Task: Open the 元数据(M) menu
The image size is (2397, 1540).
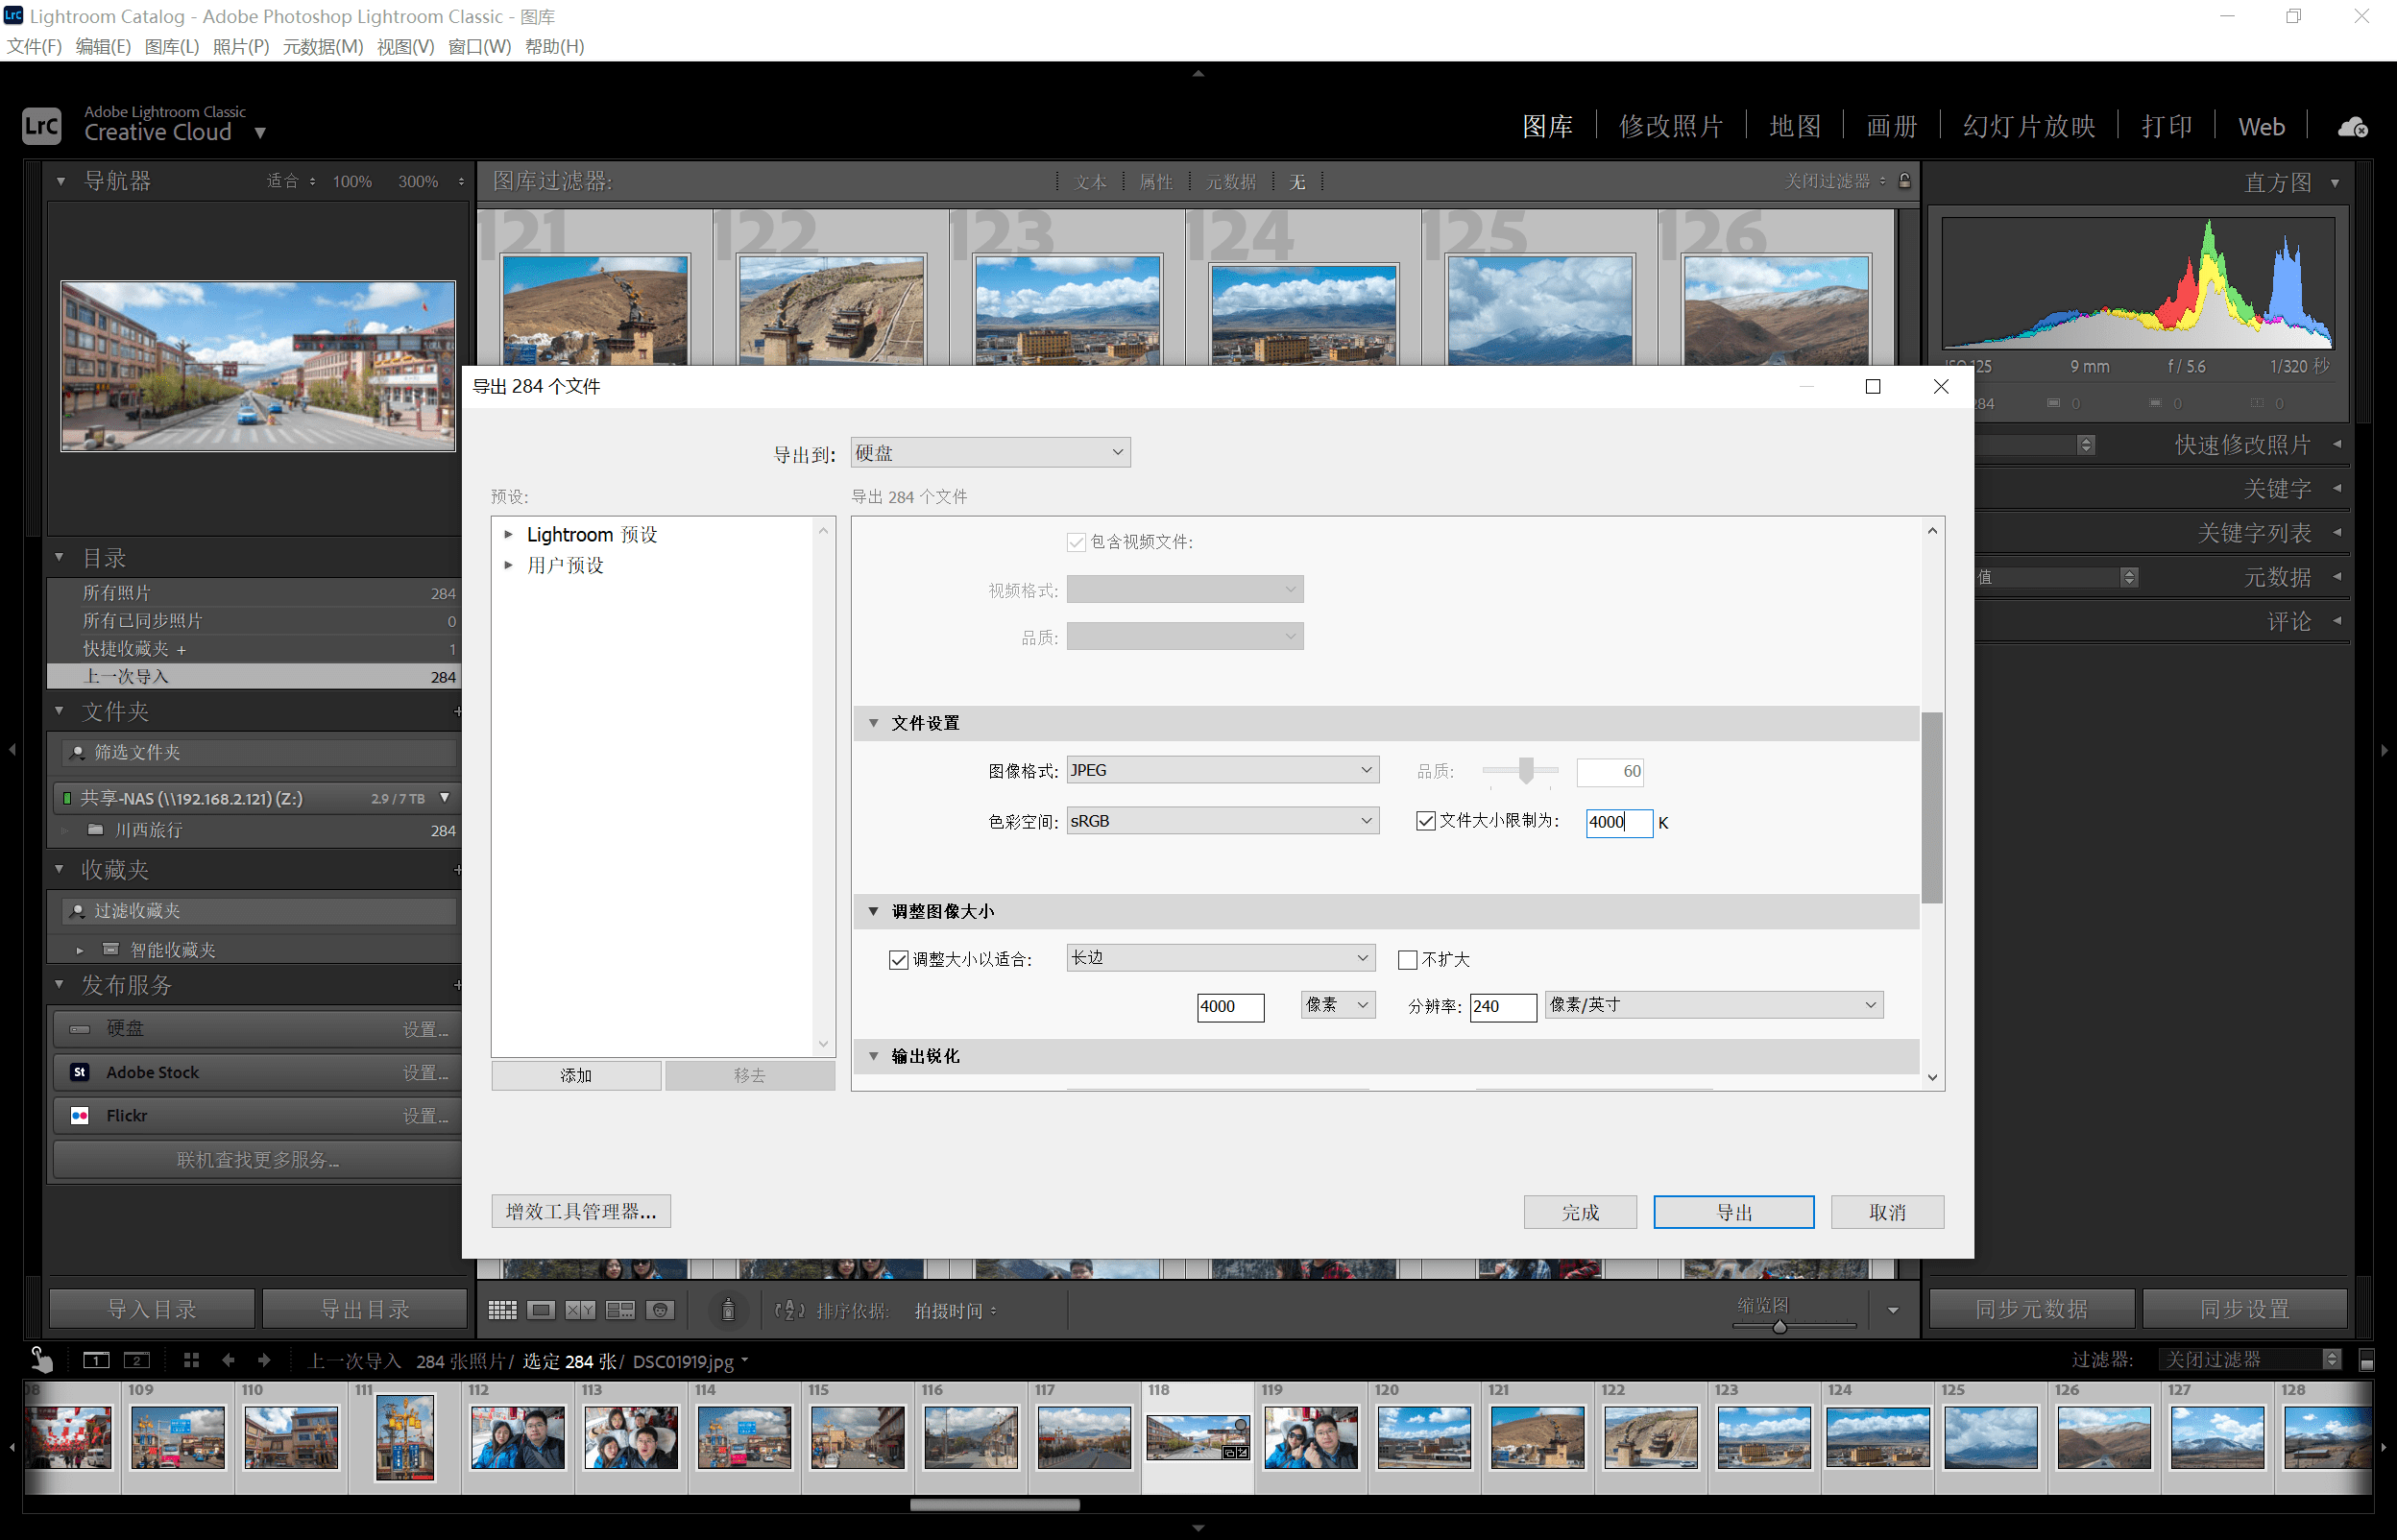Action: pyautogui.click(x=322, y=46)
